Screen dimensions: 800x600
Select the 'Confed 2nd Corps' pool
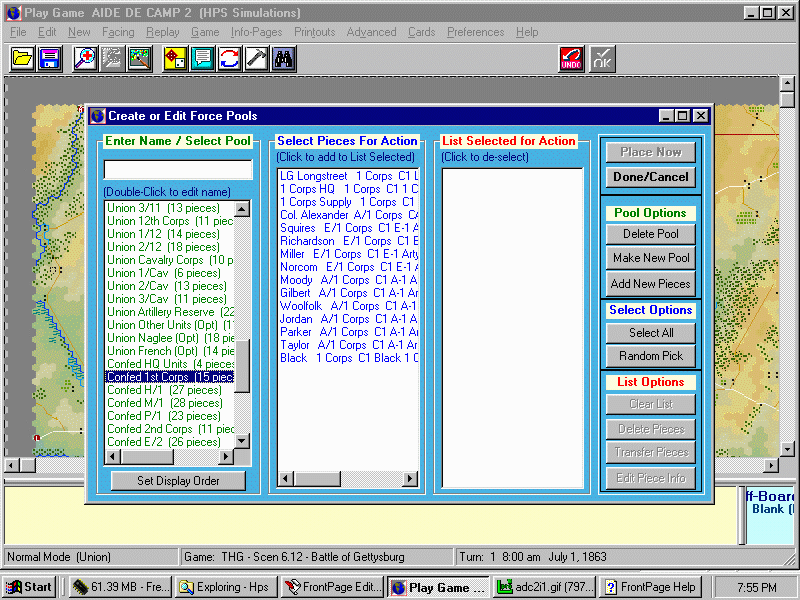170,429
